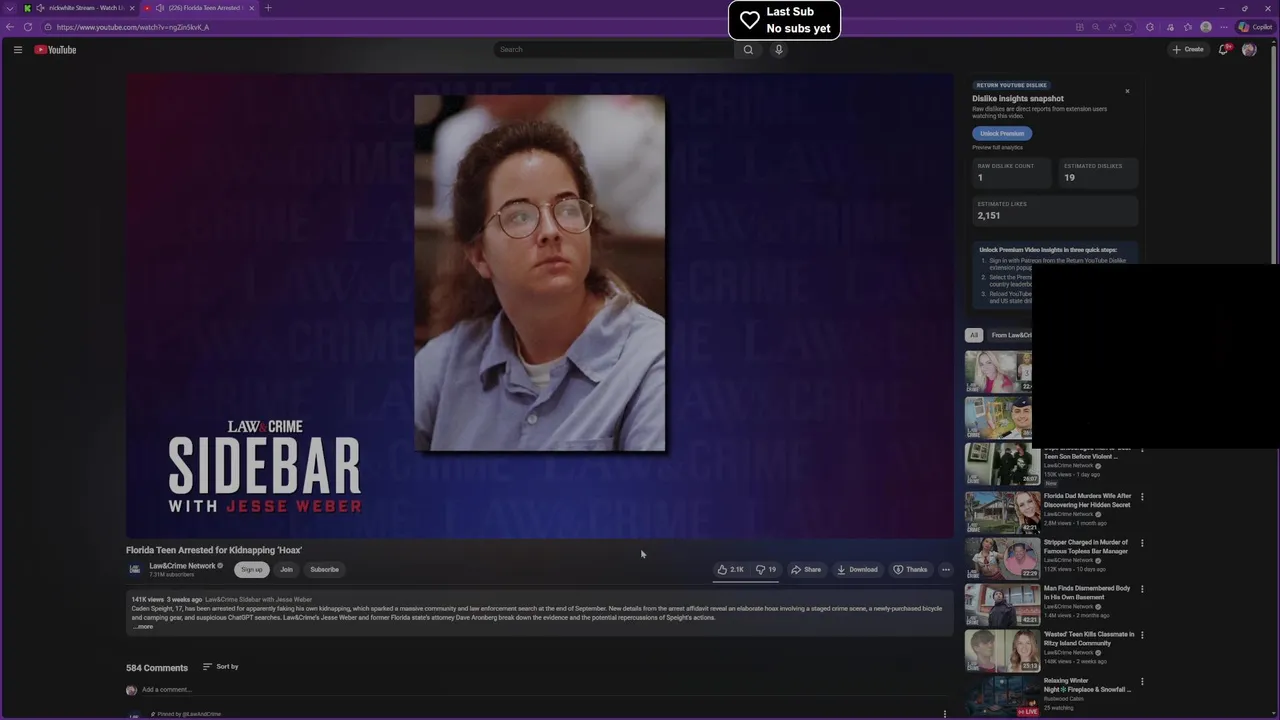The width and height of the screenshot is (1280, 720).
Task: Open the Law&Crime Network channel name link
Action: pyautogui.click(x=182, y=565)
